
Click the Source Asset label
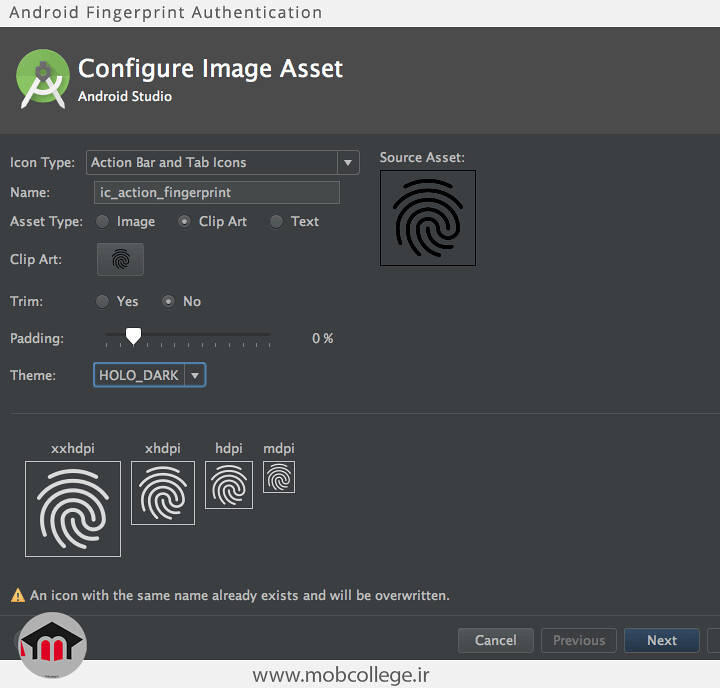coord(422,158)
